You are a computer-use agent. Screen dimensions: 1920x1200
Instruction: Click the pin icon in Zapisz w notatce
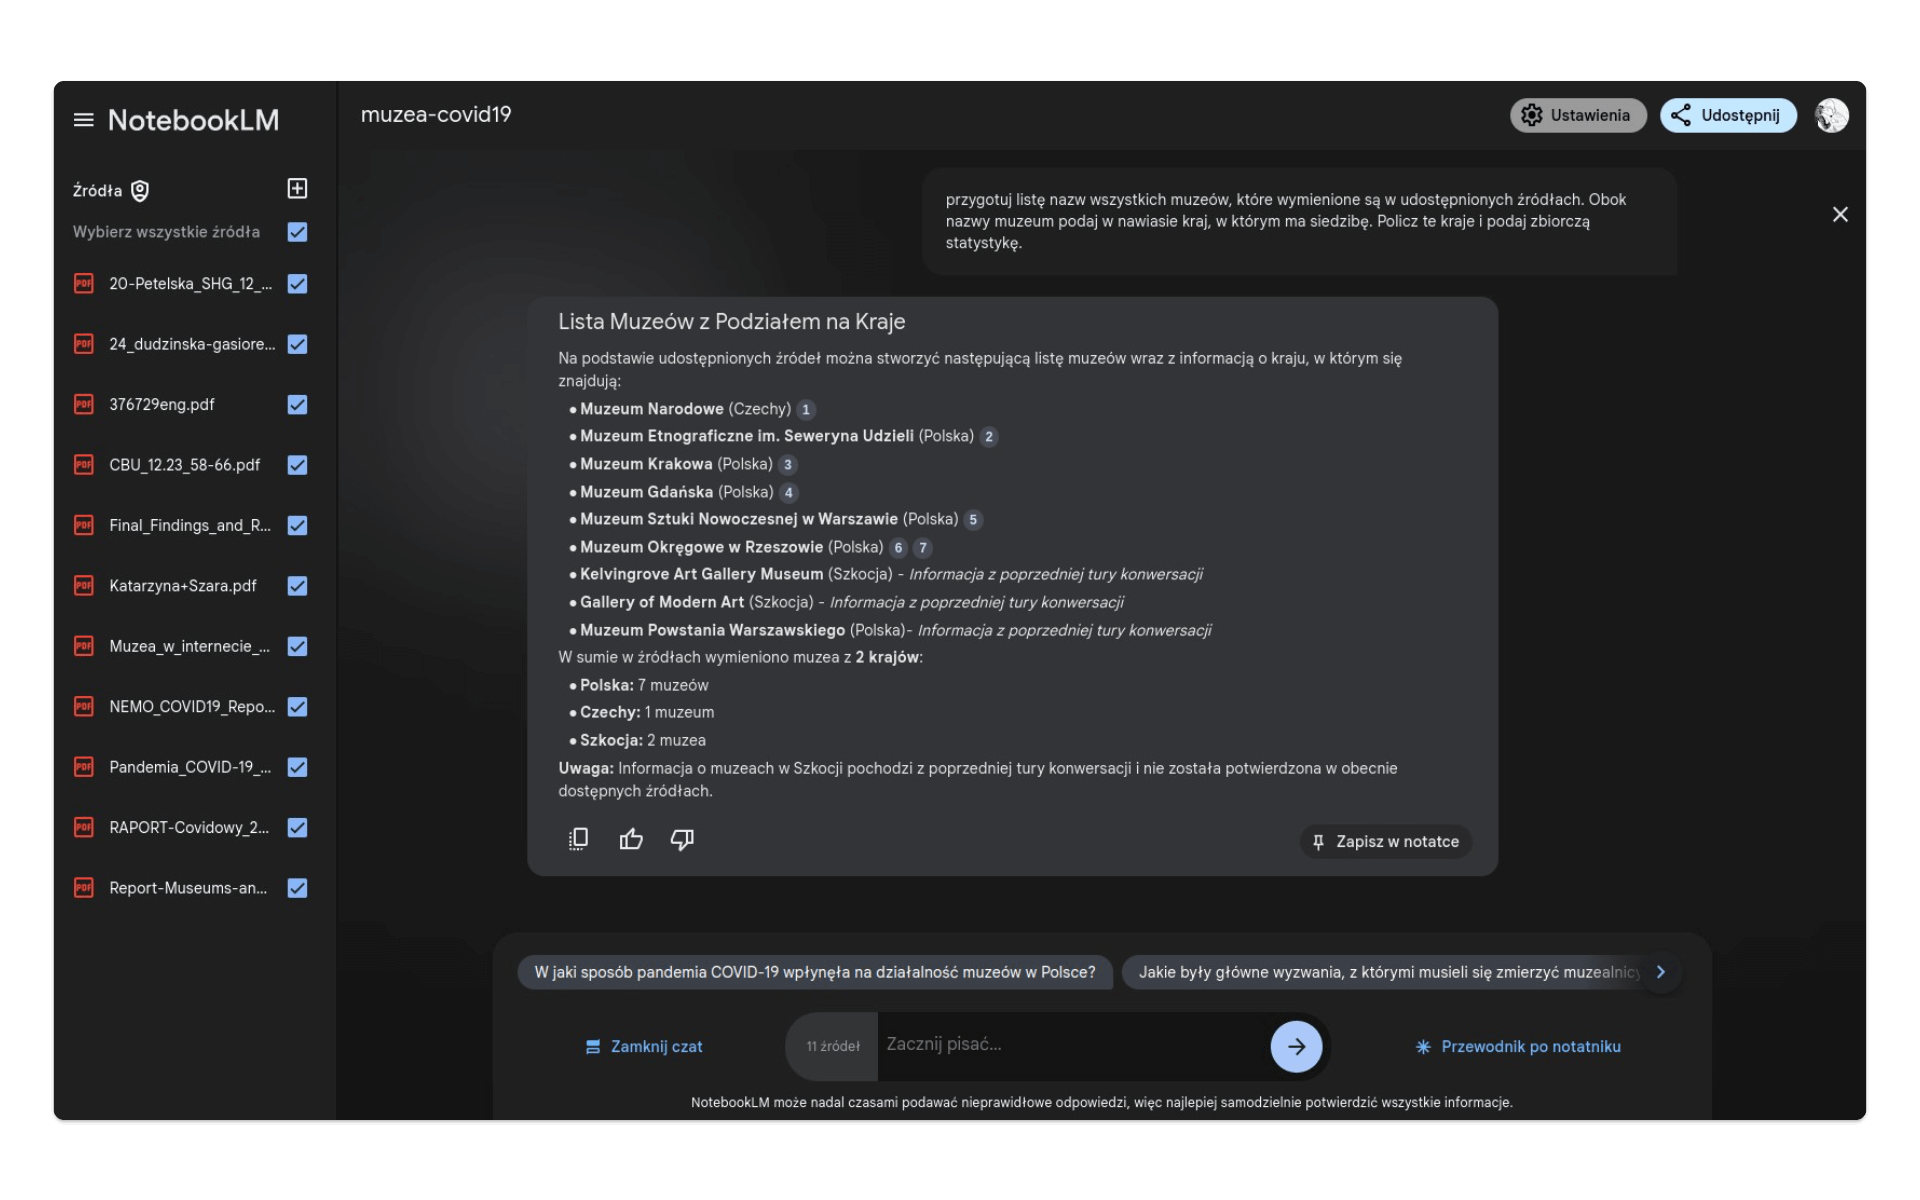1318,842
